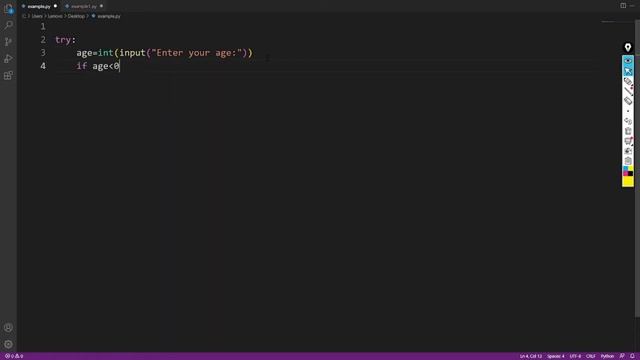
Task: Open the Accounts menu icon
Action: pos(8,327)
